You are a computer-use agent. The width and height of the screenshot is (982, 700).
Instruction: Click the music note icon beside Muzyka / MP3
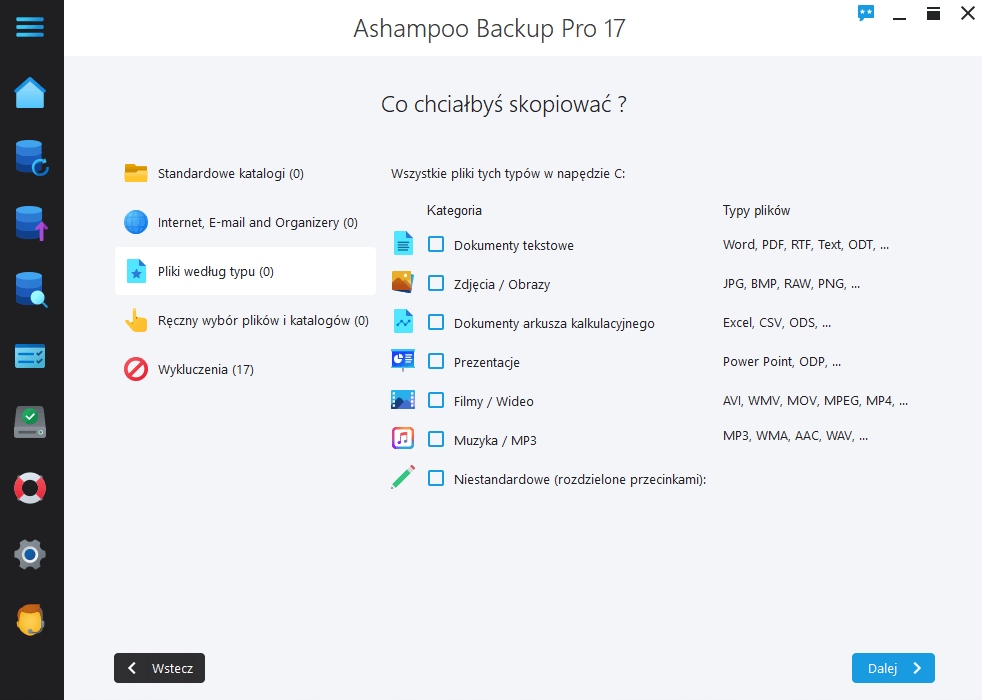(x=403, y=438)
